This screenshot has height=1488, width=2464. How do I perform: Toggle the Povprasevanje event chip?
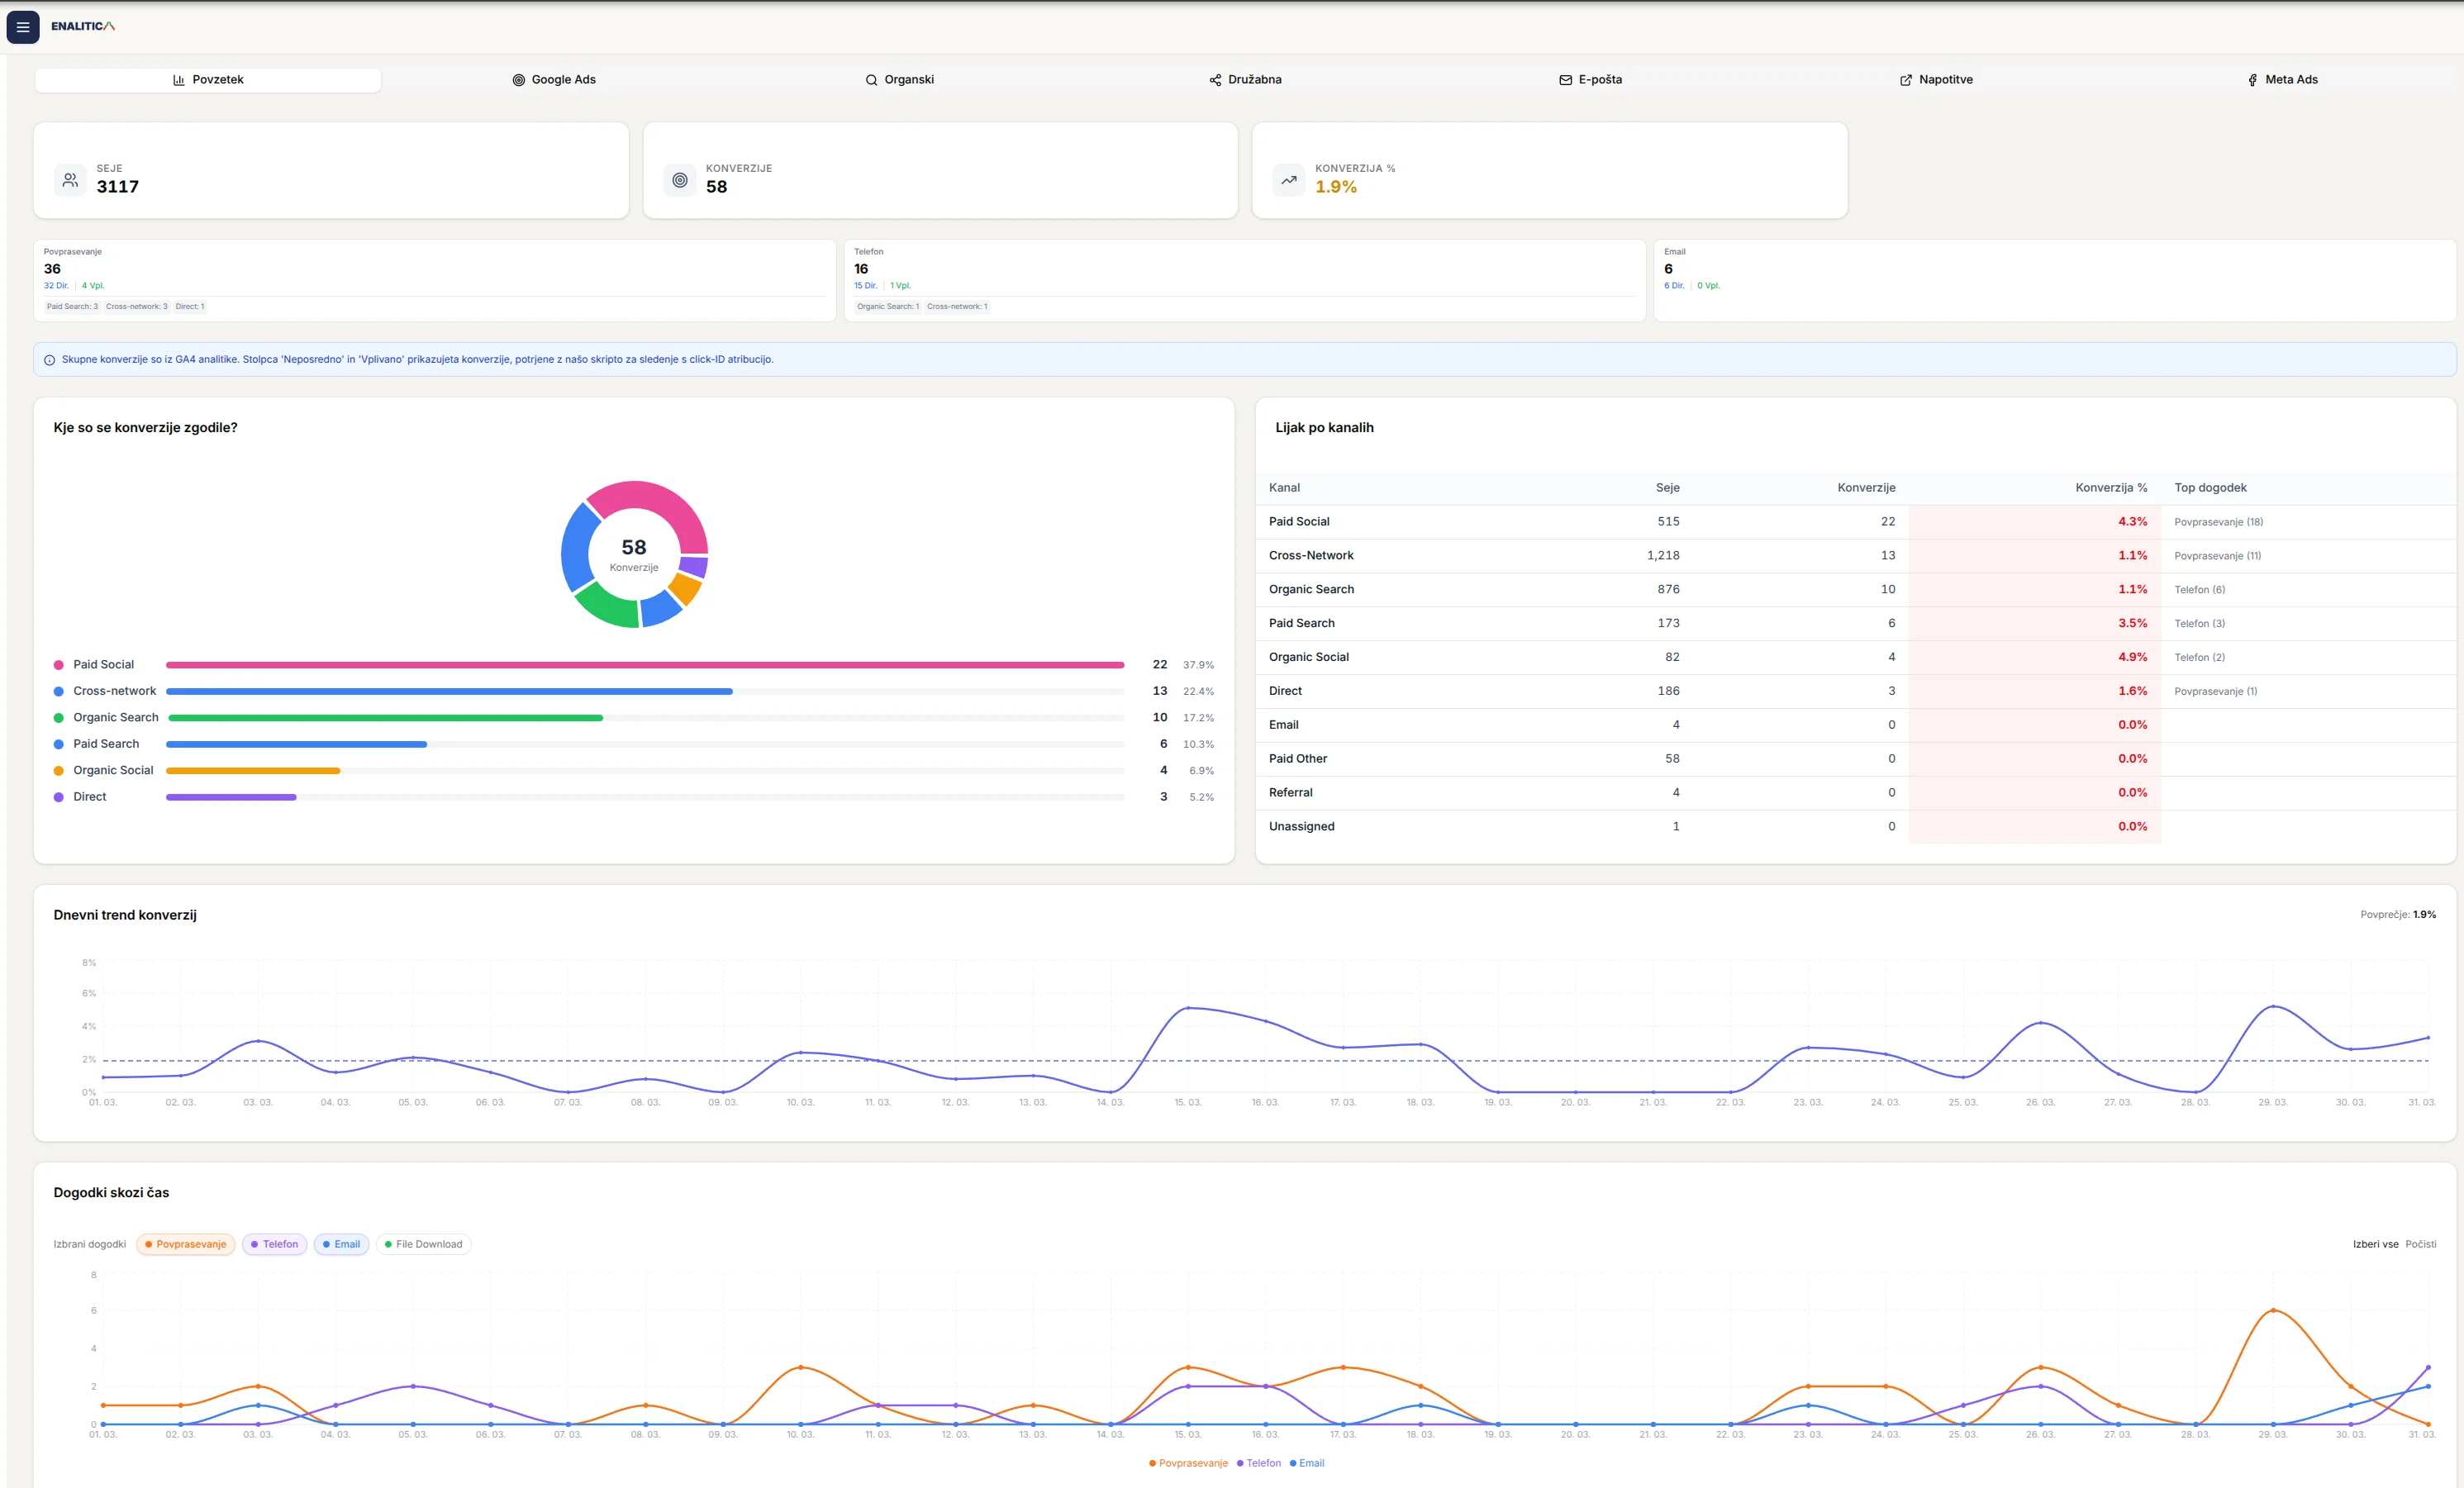click(x=186, y=1244)
